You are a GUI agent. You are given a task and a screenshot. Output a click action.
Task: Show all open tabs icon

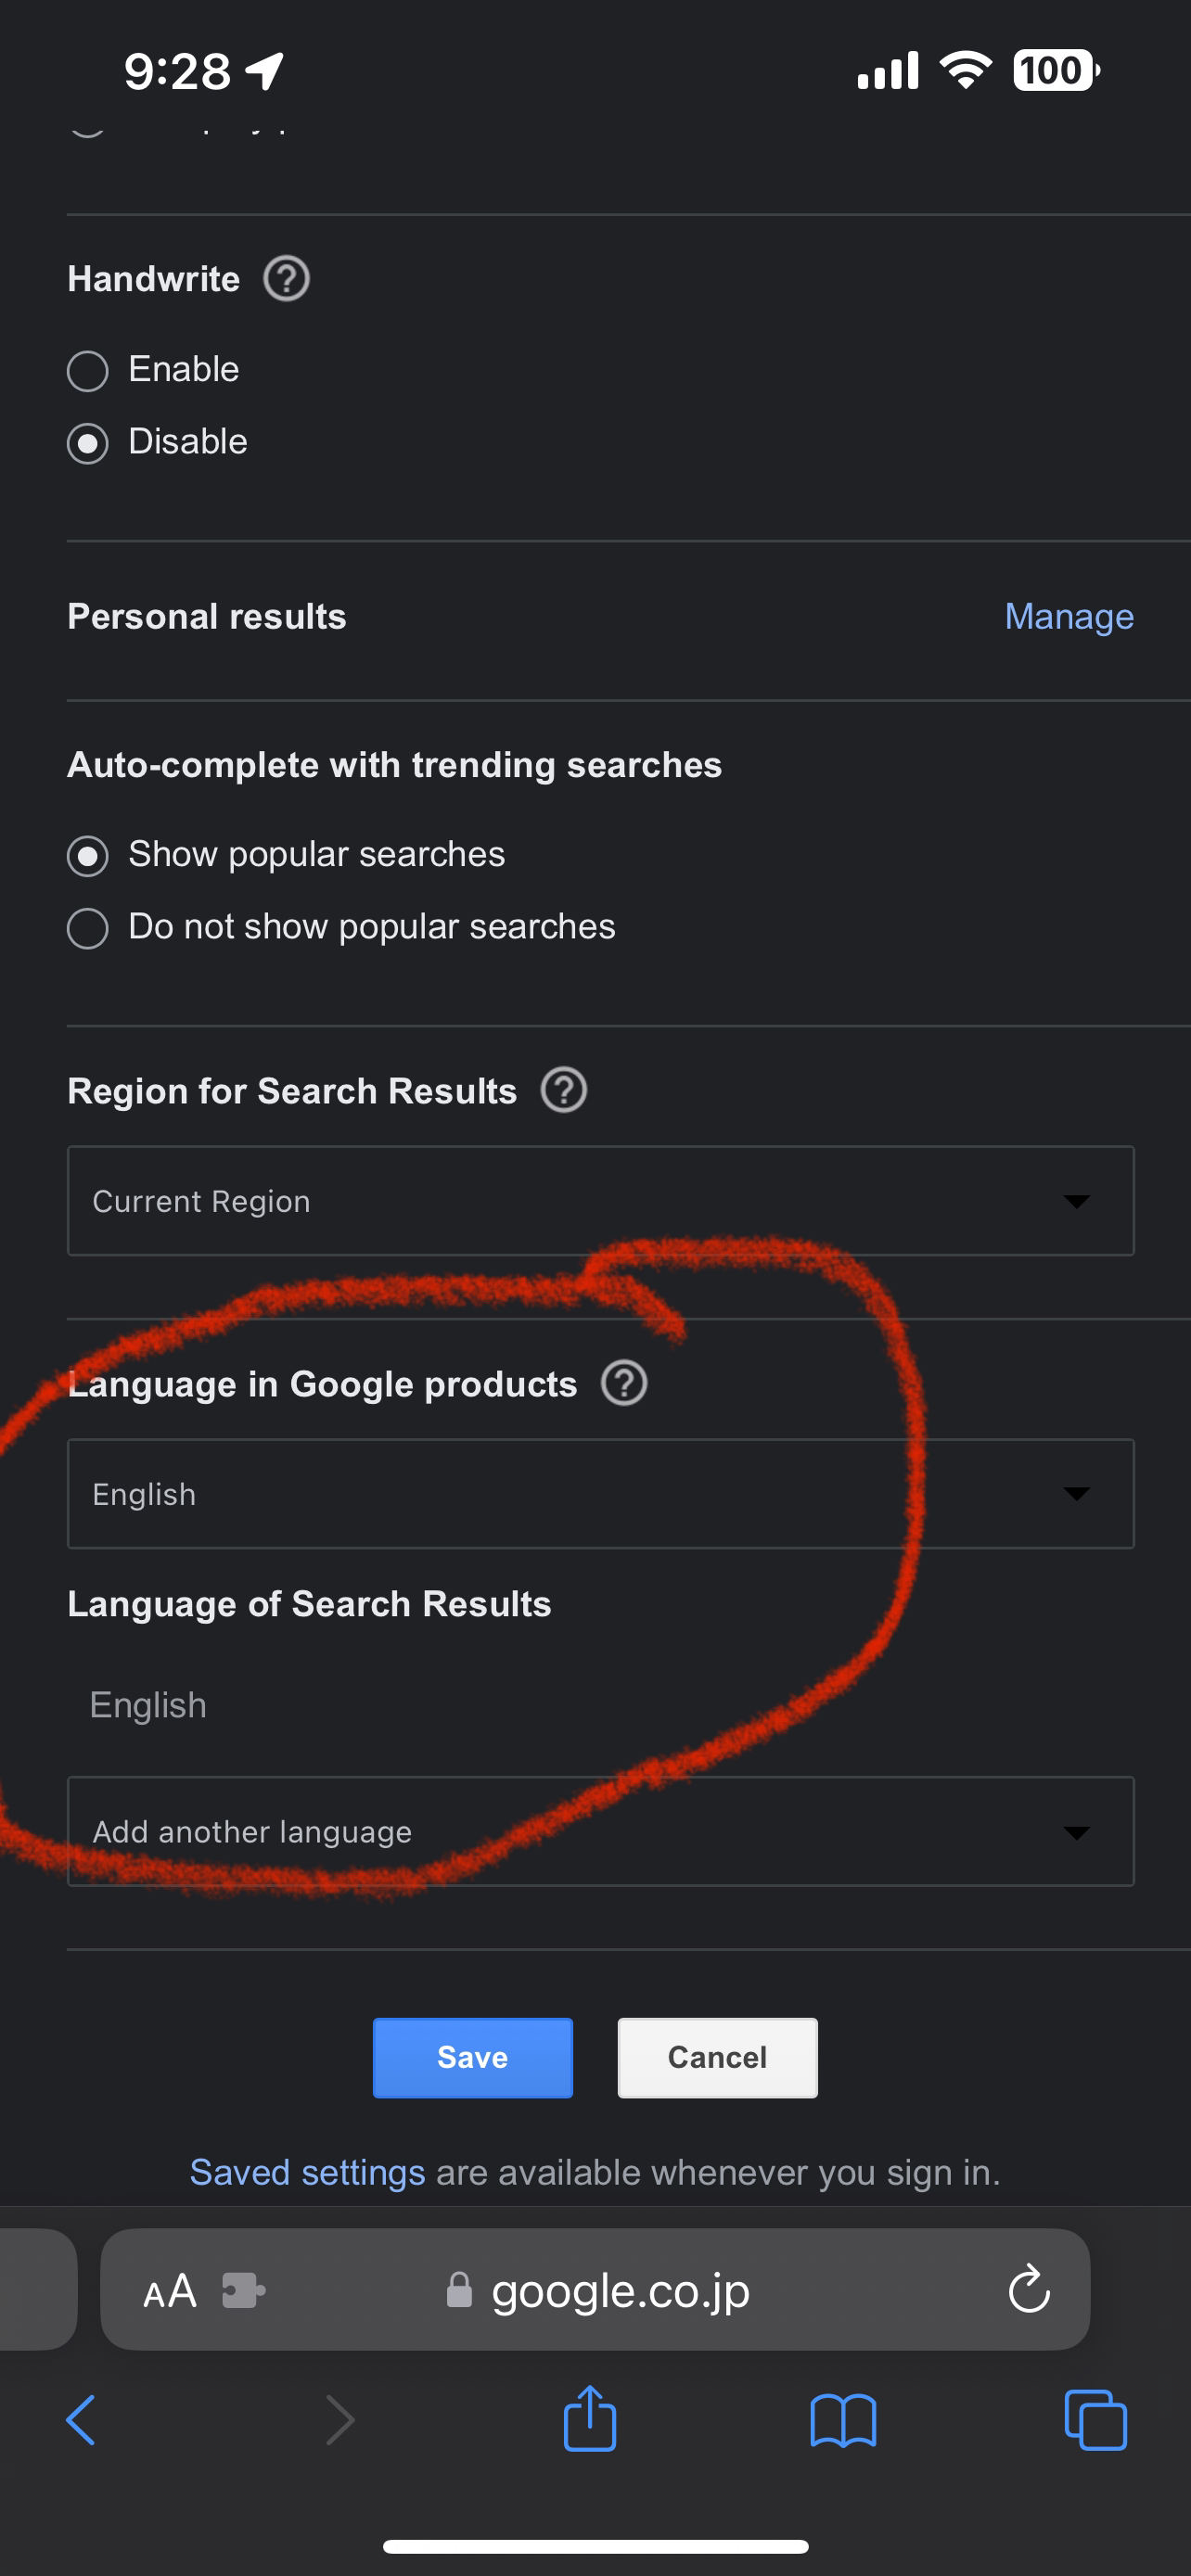pyautogui.click(x=1096, y=2420)
